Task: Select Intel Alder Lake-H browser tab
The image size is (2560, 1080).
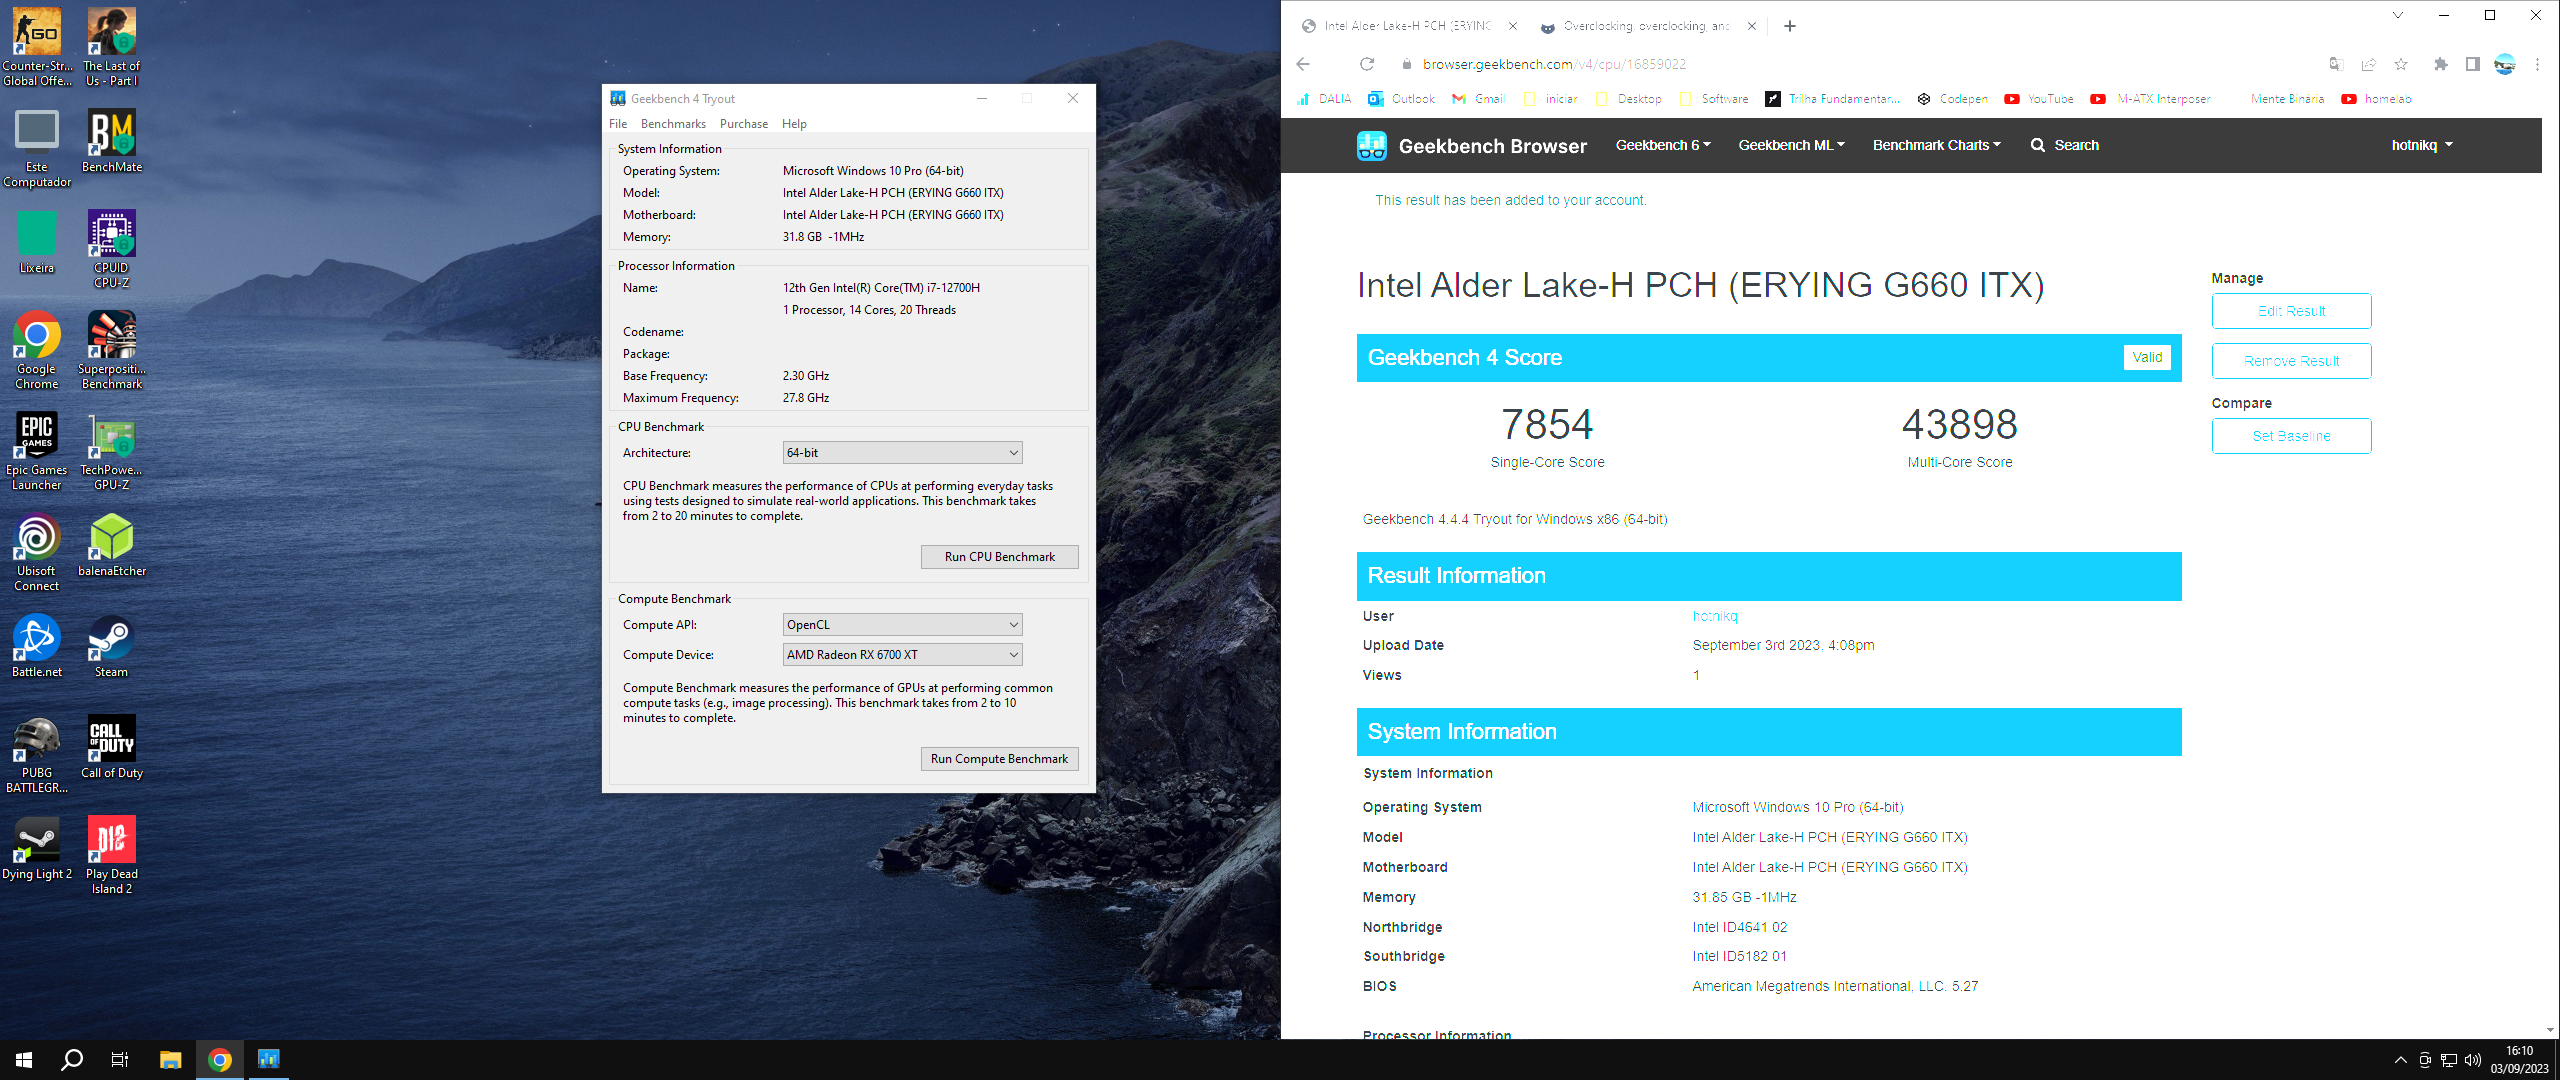Action: (1408, 26)
